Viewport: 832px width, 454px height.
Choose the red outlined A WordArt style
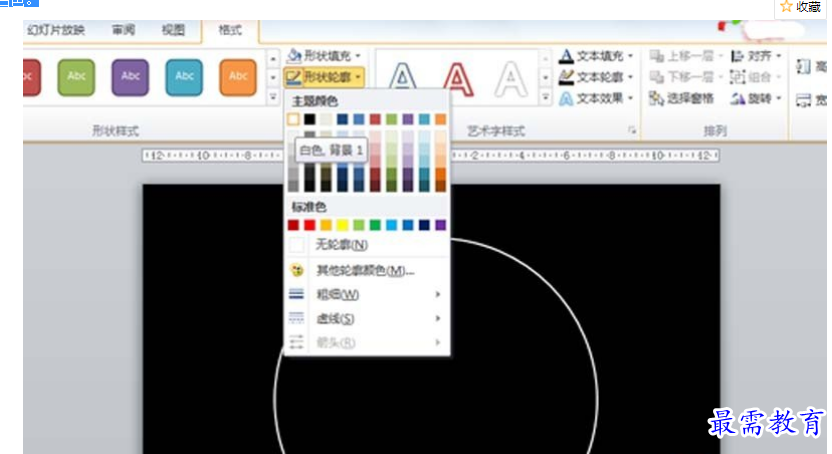[457, 78]
